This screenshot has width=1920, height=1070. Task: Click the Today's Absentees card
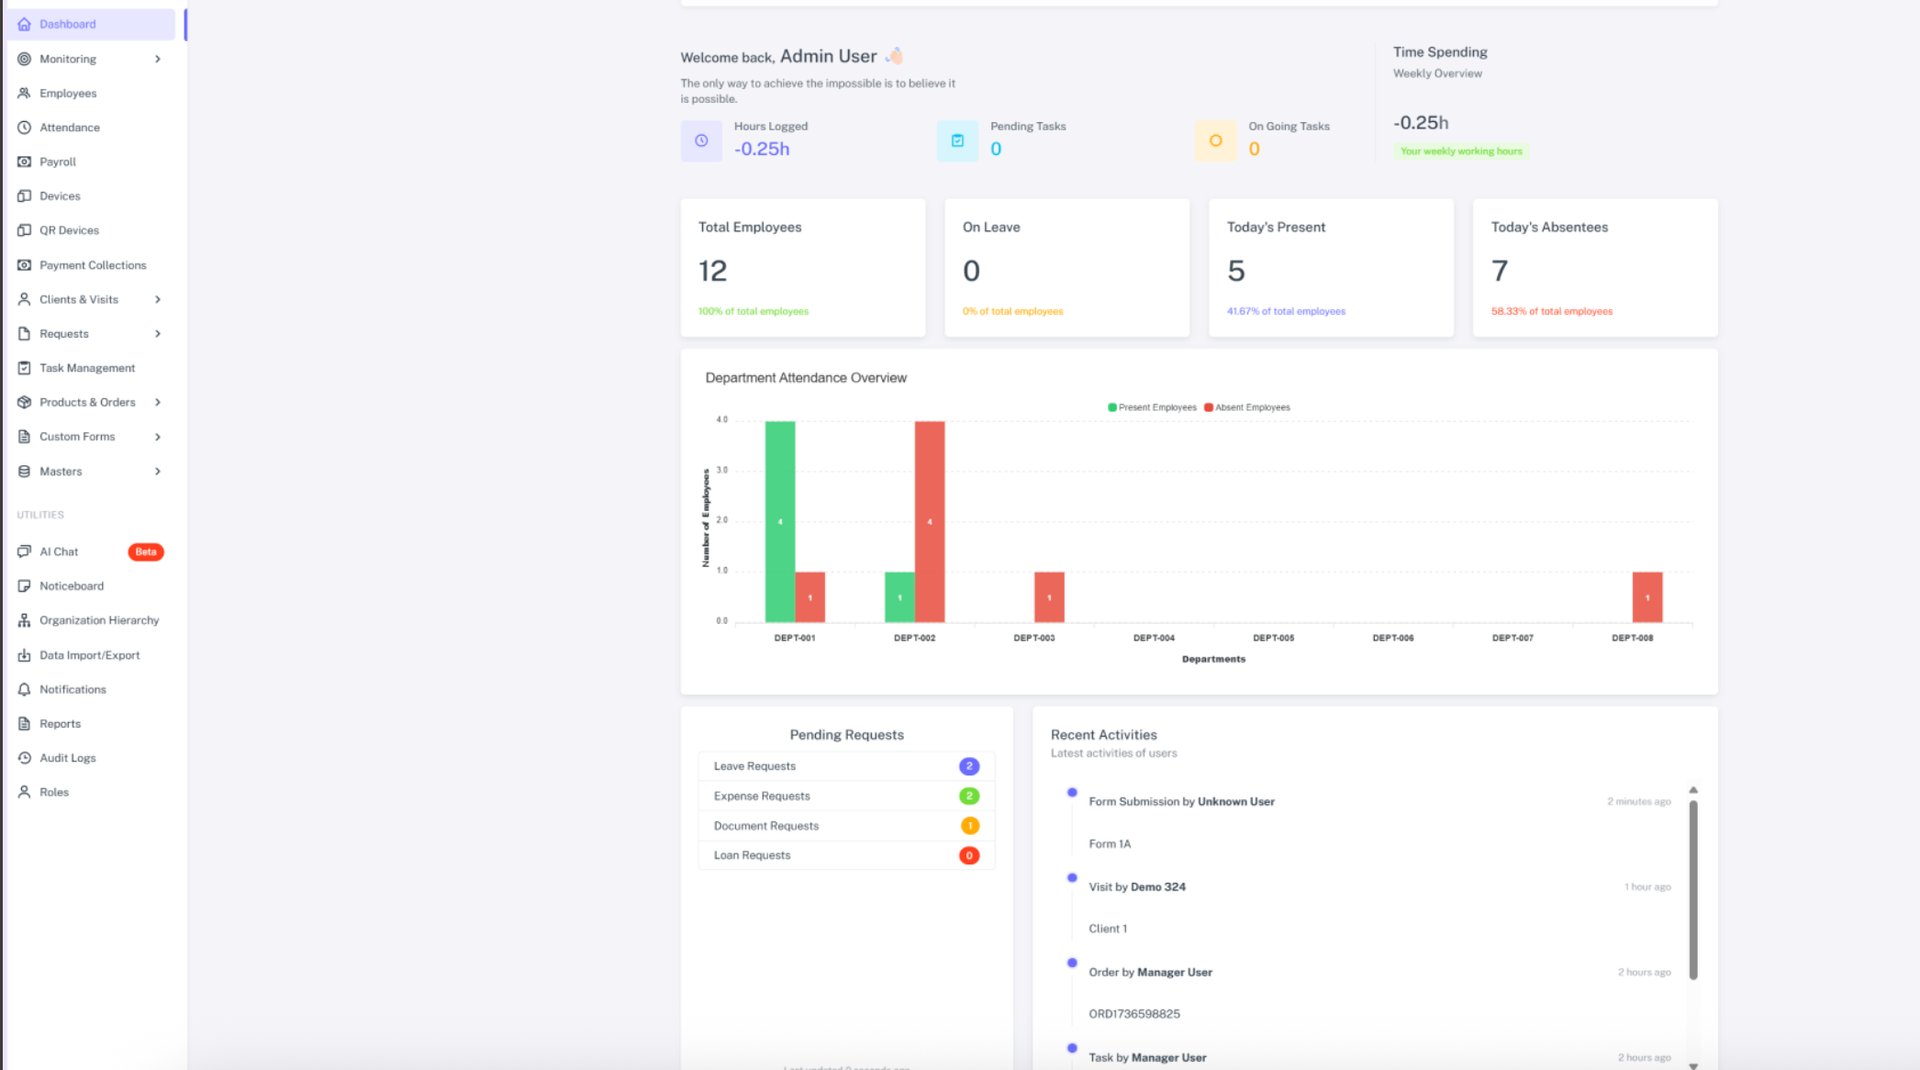pos(1595,268)
